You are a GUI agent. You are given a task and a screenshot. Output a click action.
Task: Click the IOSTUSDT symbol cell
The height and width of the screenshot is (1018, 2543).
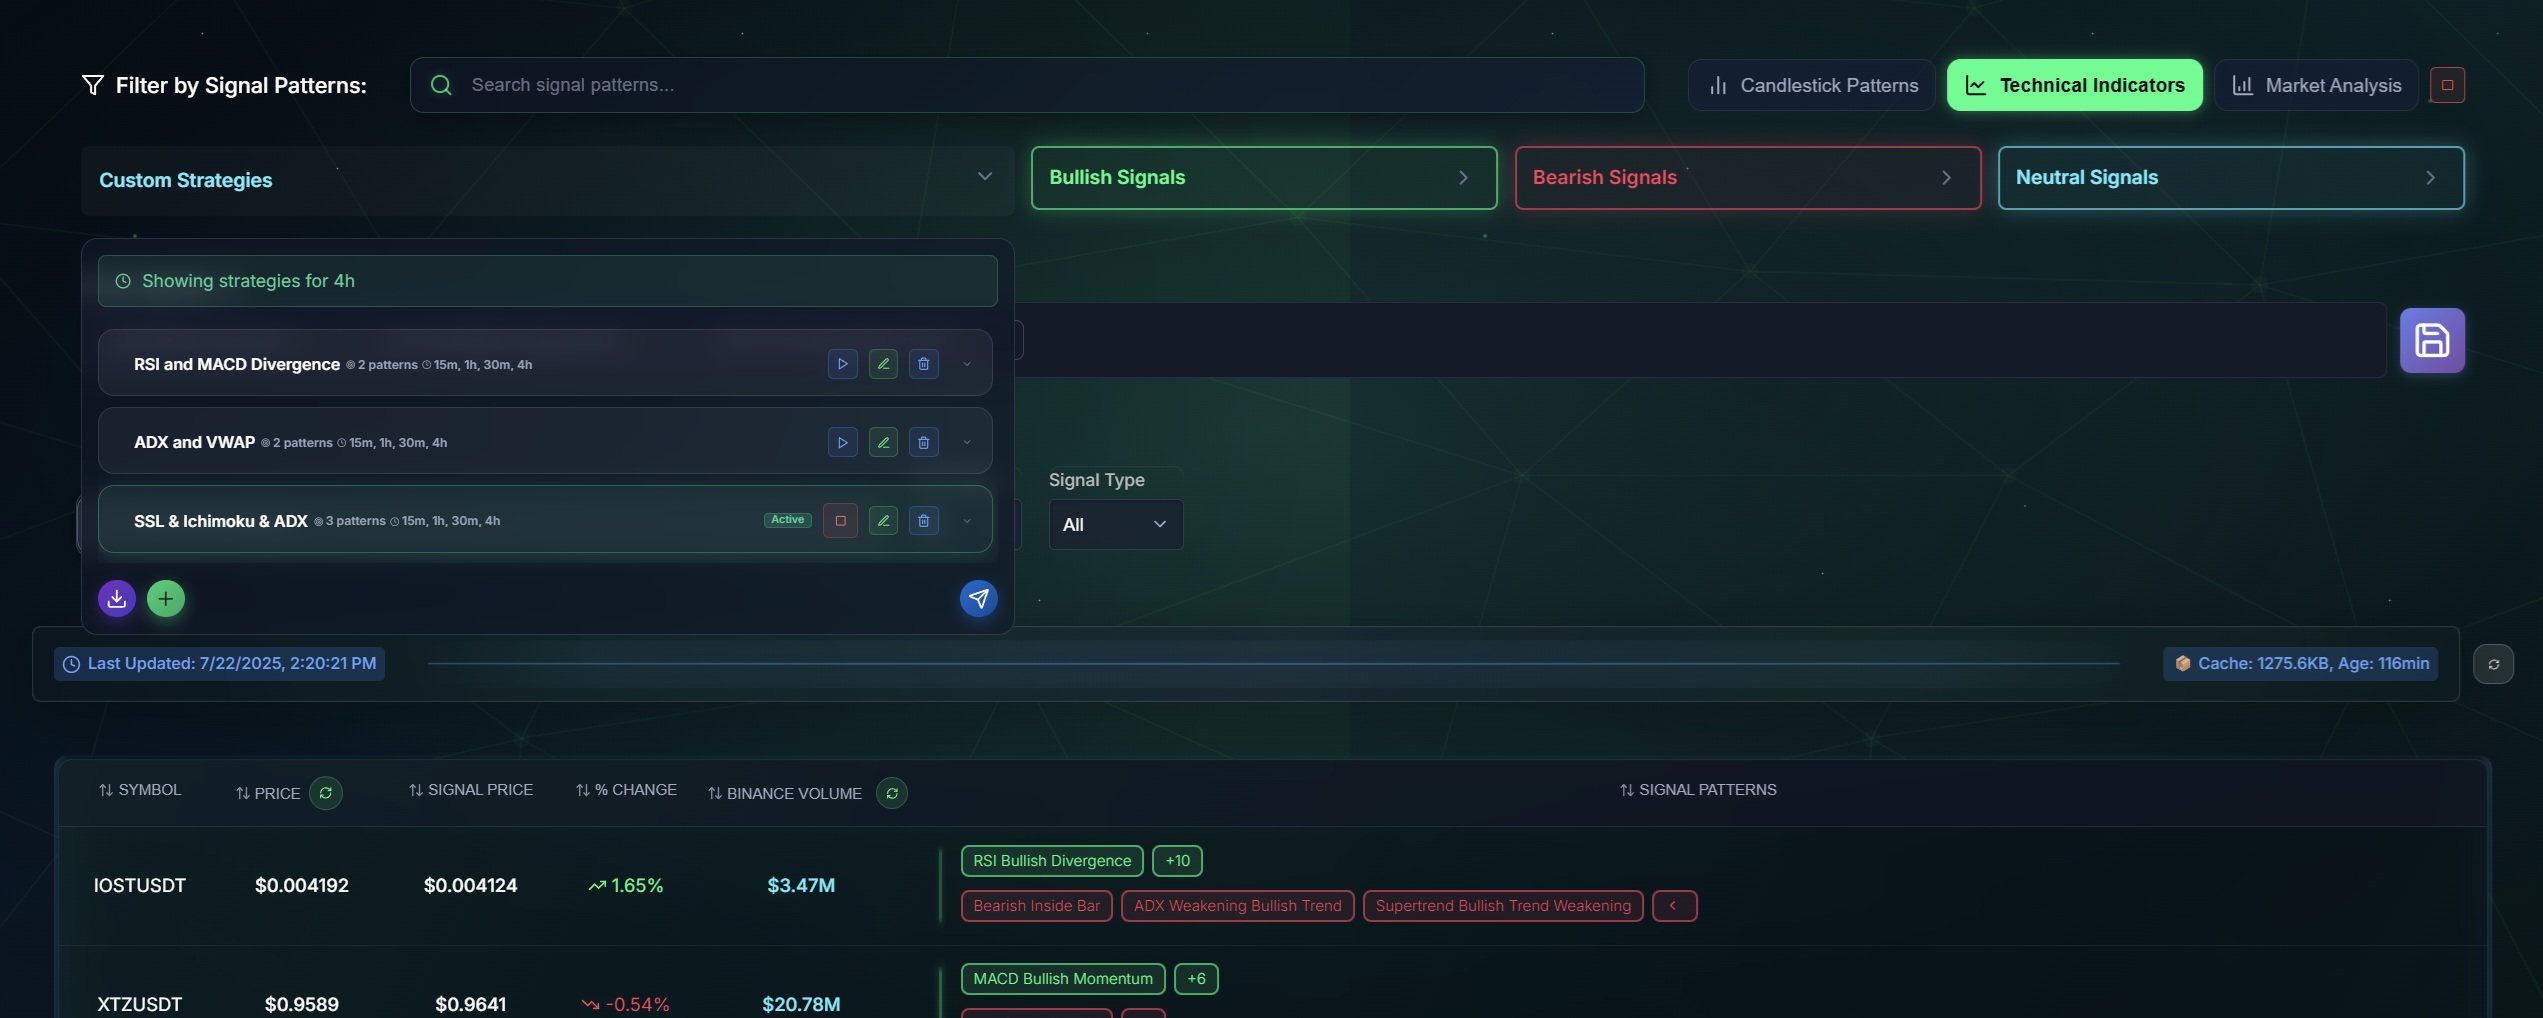click(140, 886)
